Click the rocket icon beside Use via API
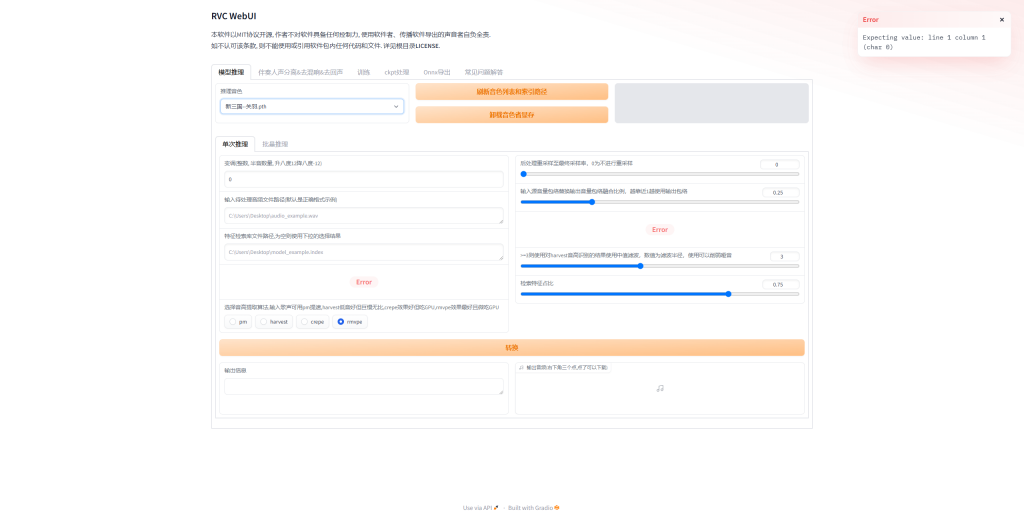 [496, 508]
